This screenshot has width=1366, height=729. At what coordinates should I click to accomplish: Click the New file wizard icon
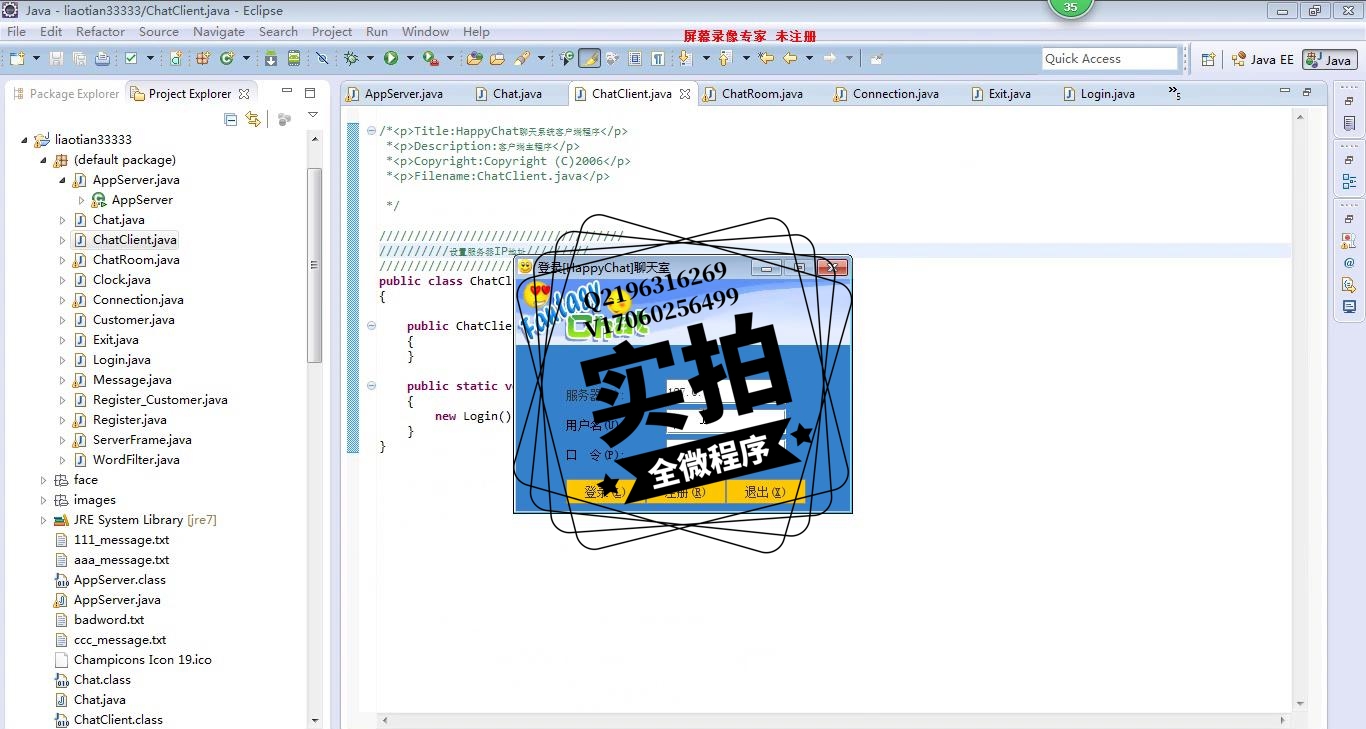click(17, 59)
